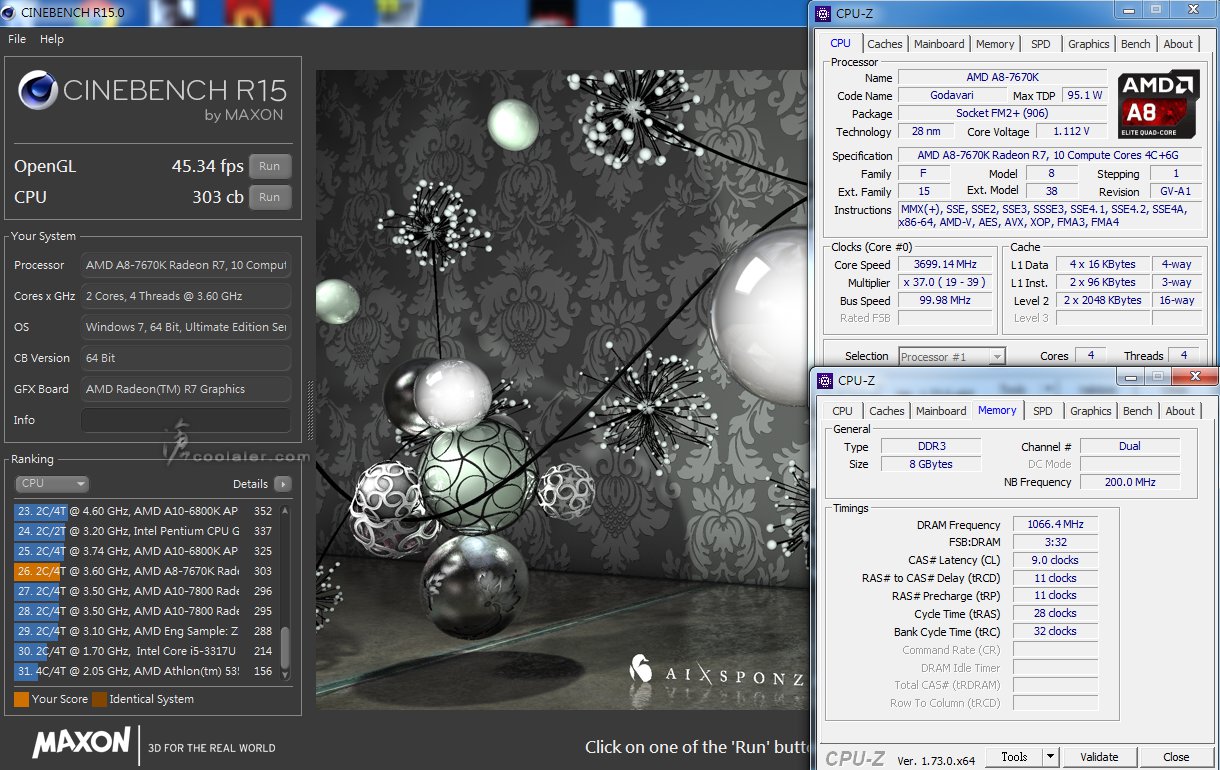Open the Help menu in Cinebench
The image size is (1220, 770).
click(x=52, y=39)
